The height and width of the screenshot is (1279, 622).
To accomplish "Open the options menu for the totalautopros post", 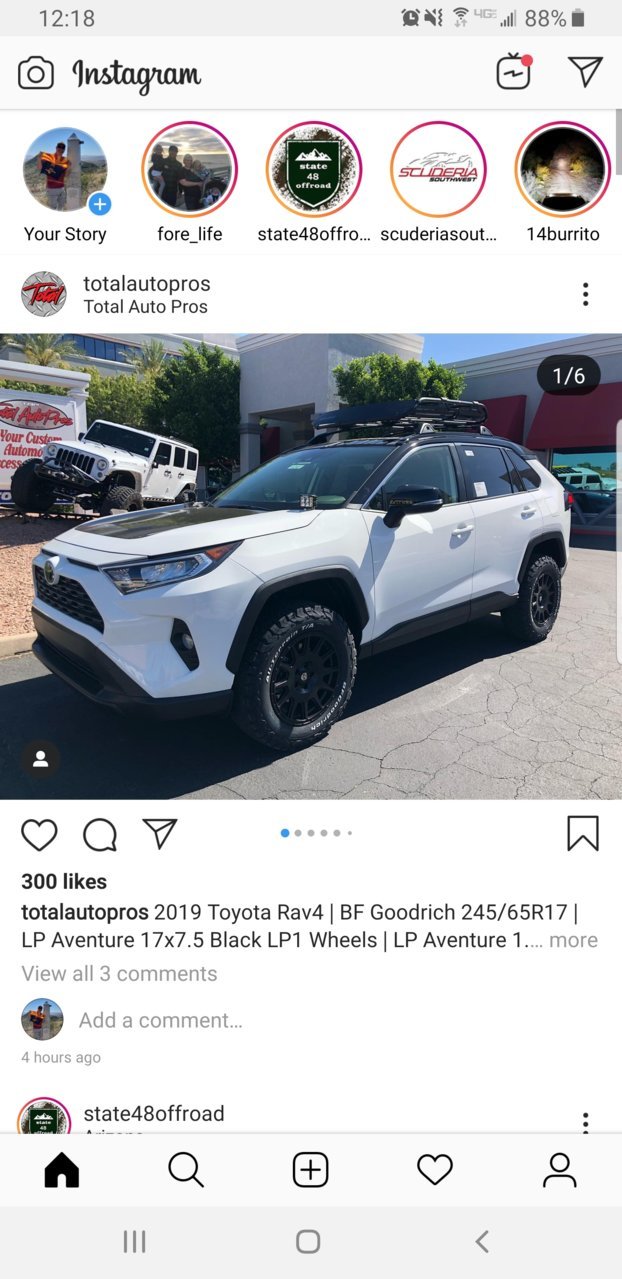I will (x=585, y=294).
